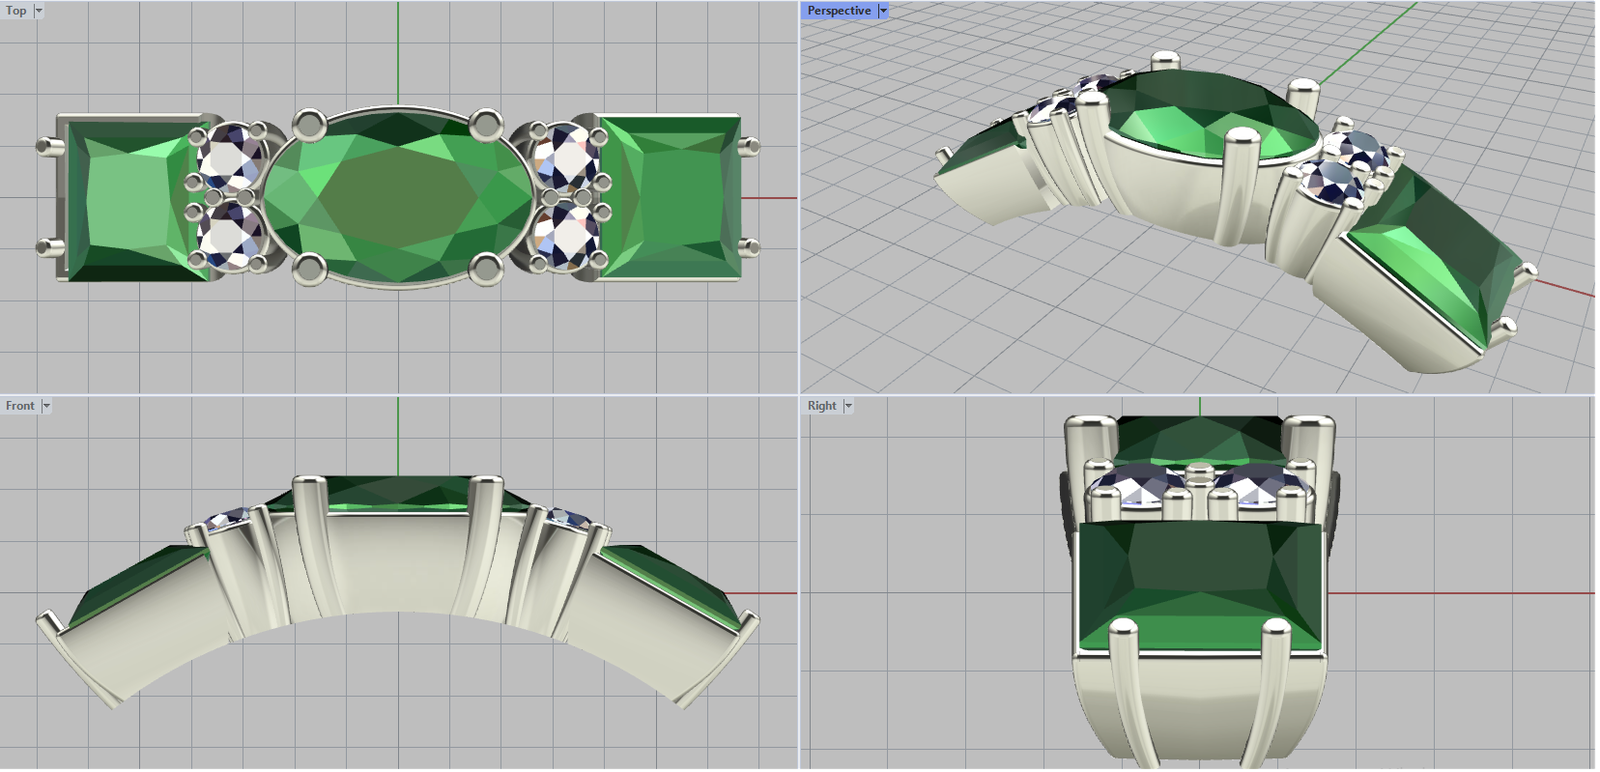Expand the Right viewport dropdown arrow
Viewport: 1600px width, 772px height.
(848, 406)
